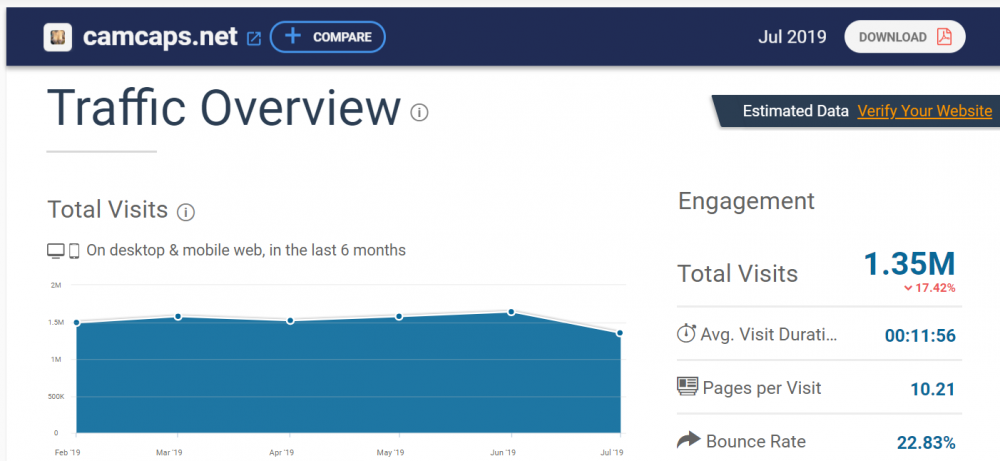
Task: Click the Avg. Visit Duration stopwatch icon
Action: point(686,334)
